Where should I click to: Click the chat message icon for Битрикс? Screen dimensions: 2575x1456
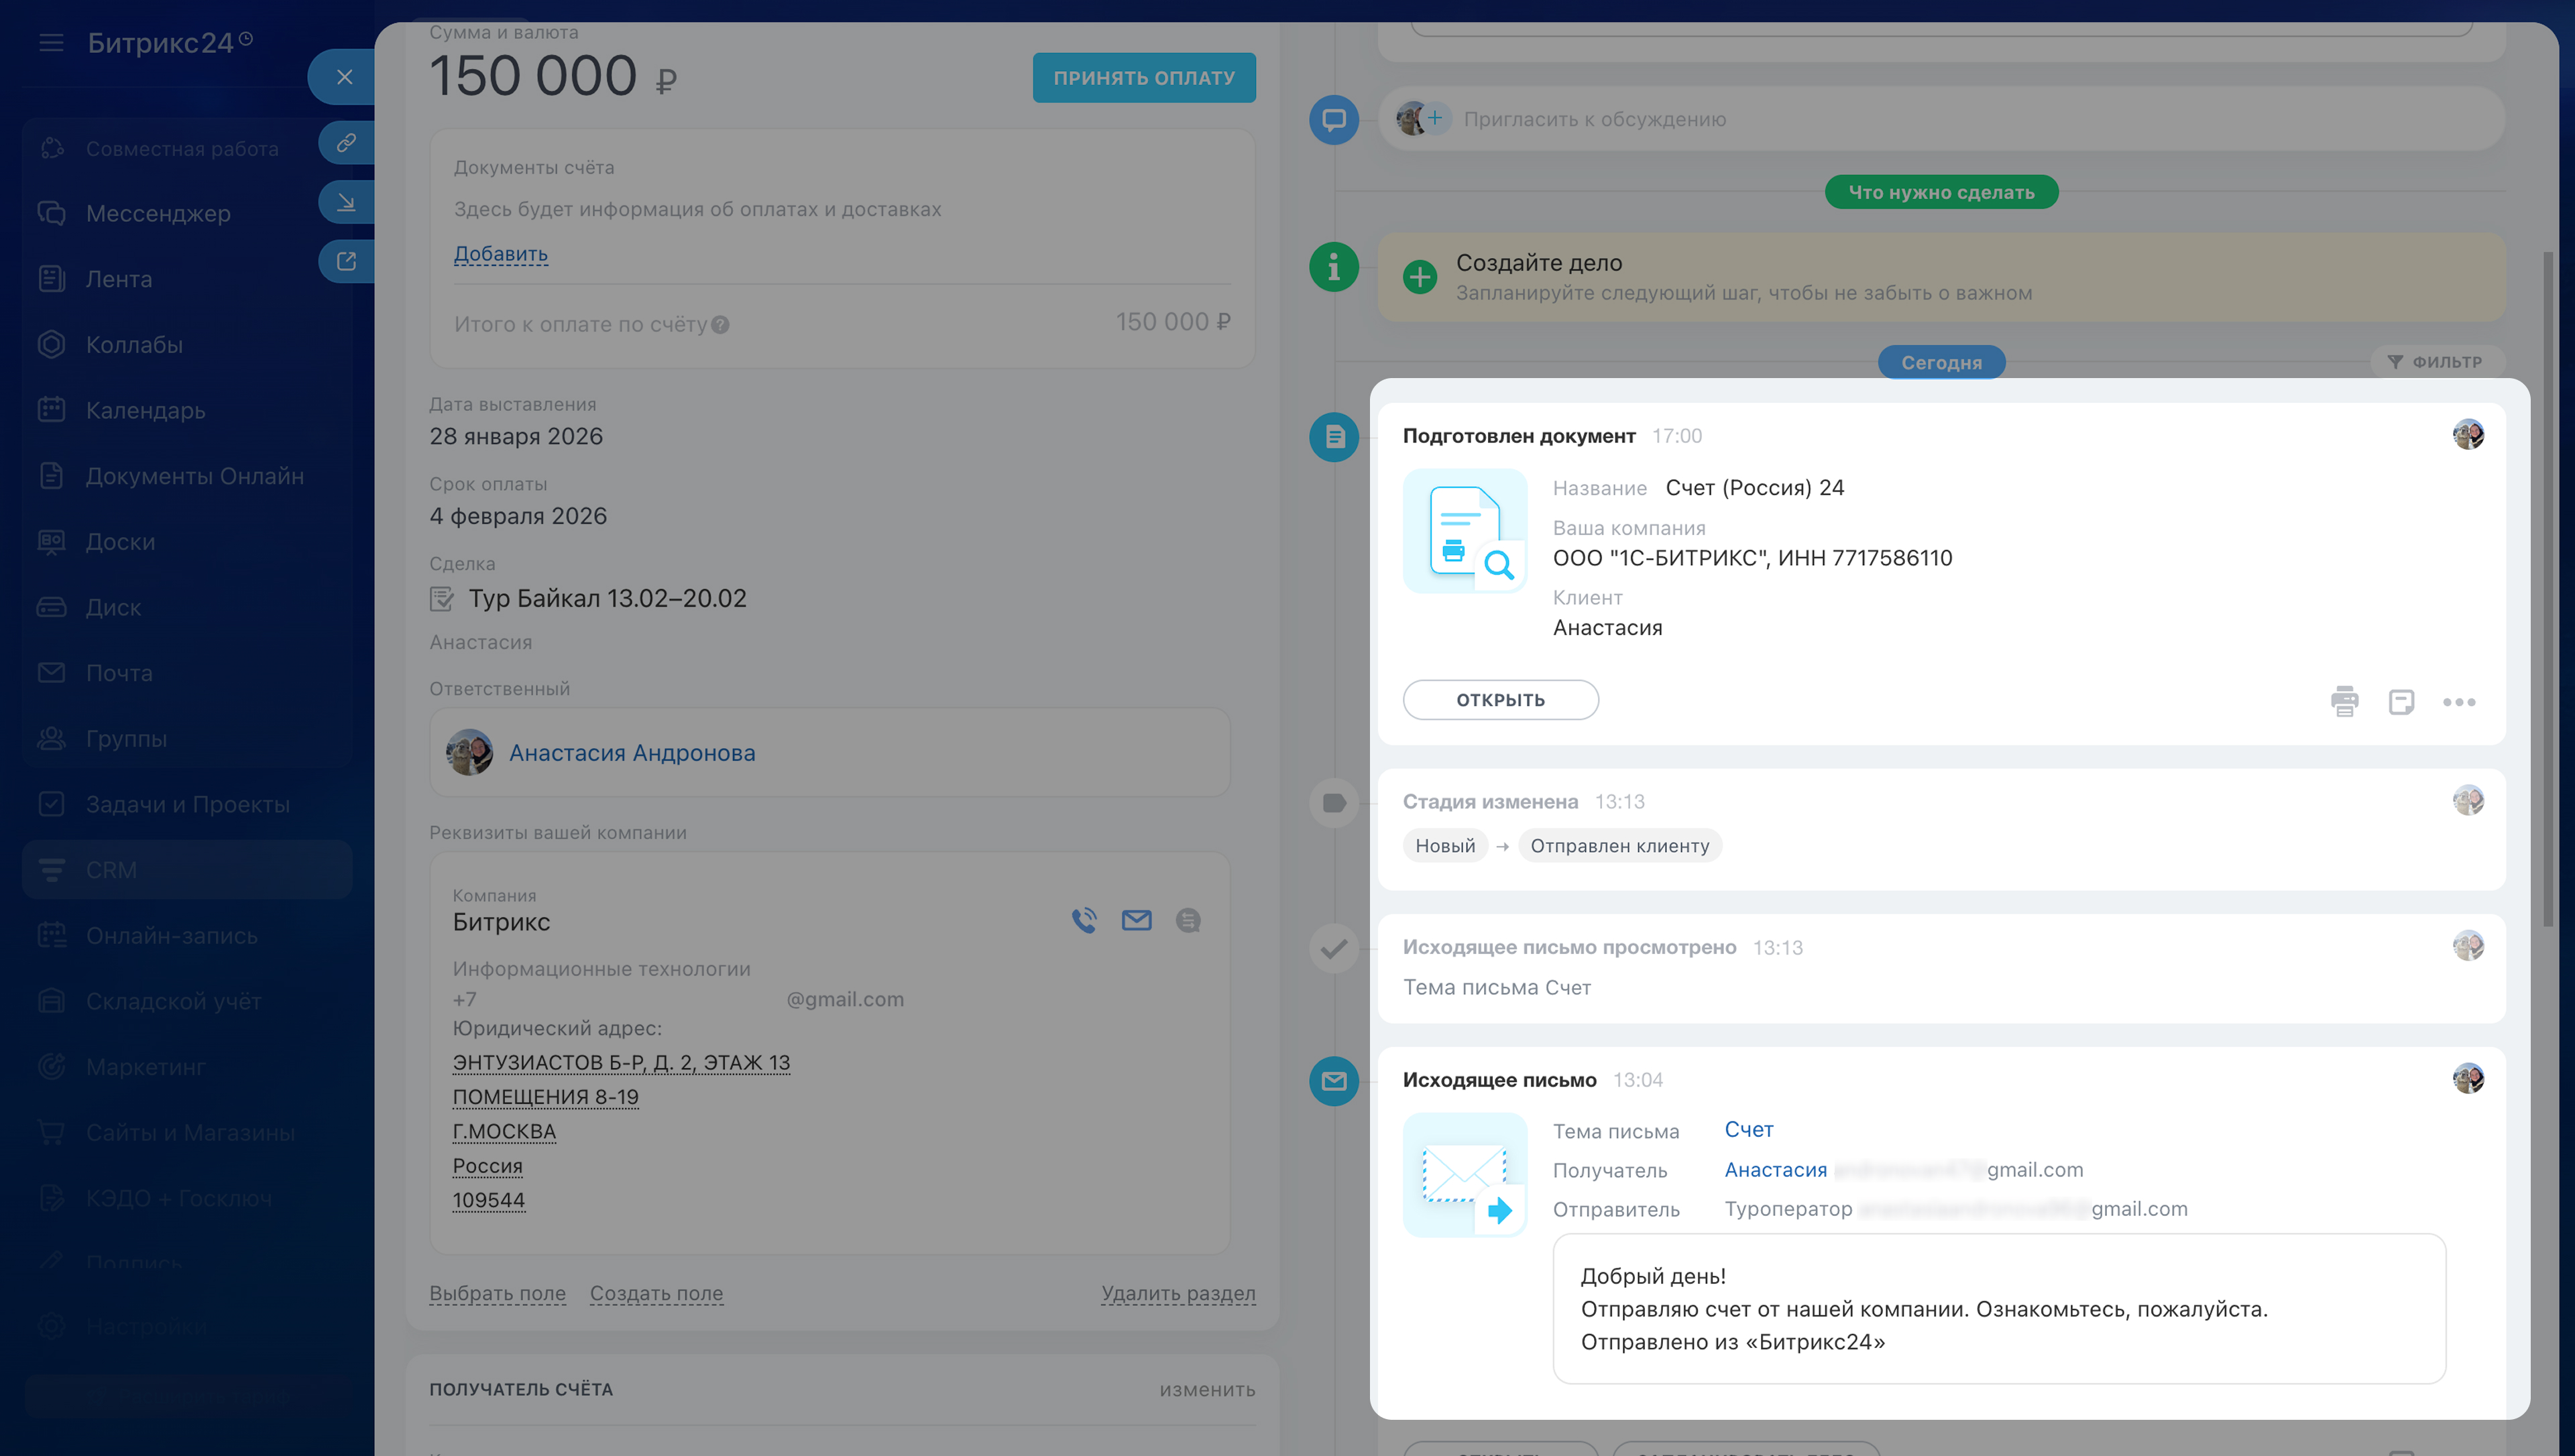pyautogui.click(x=1188, y=920)
